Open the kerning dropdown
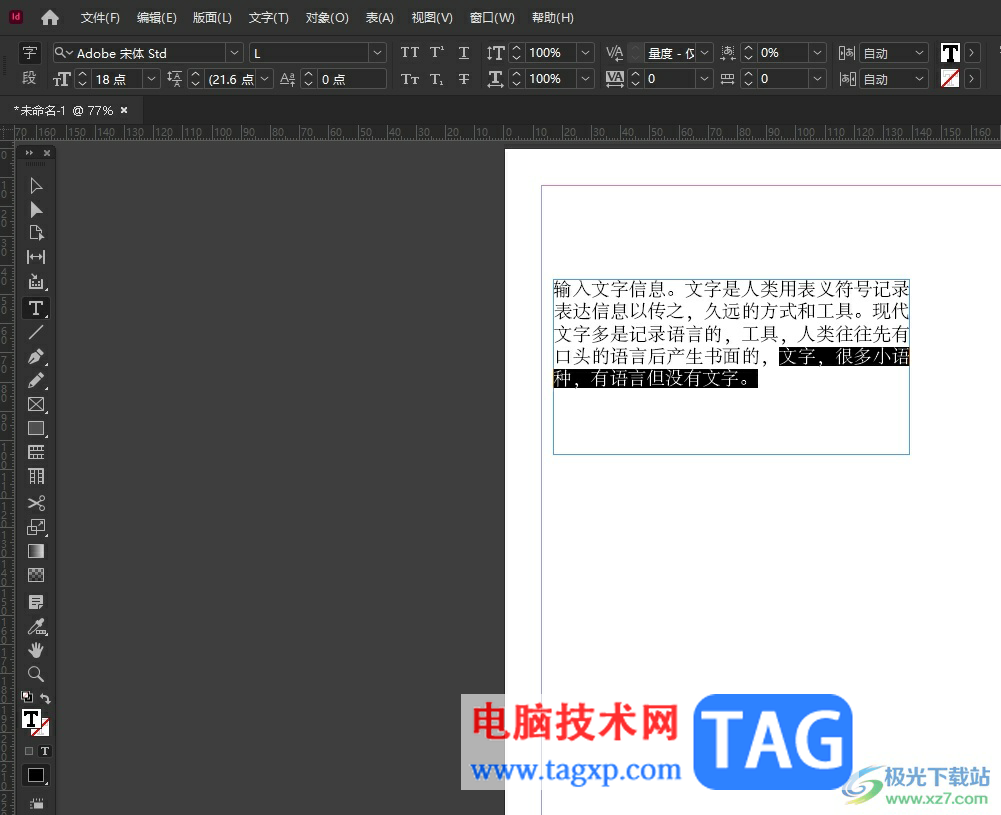Viewport: 1001px width, 815px height. (704, 53)
